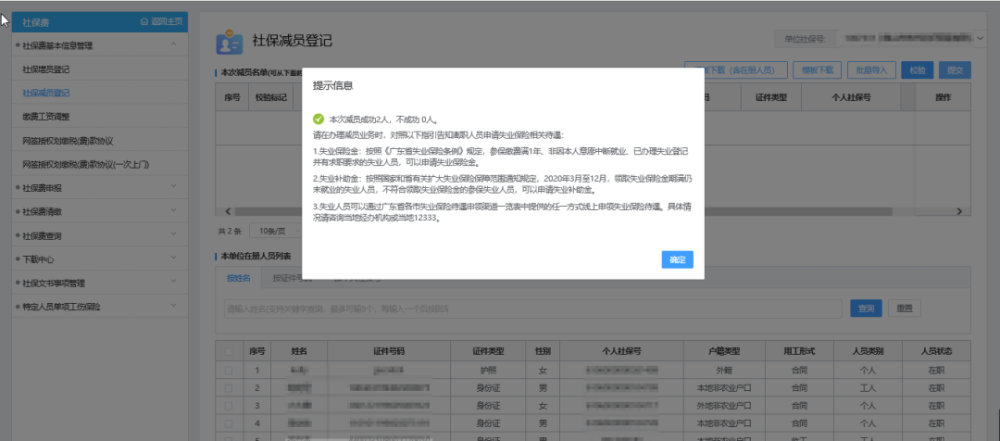Collapse 社保费基本信息管理 menu section

coord(174,46)
